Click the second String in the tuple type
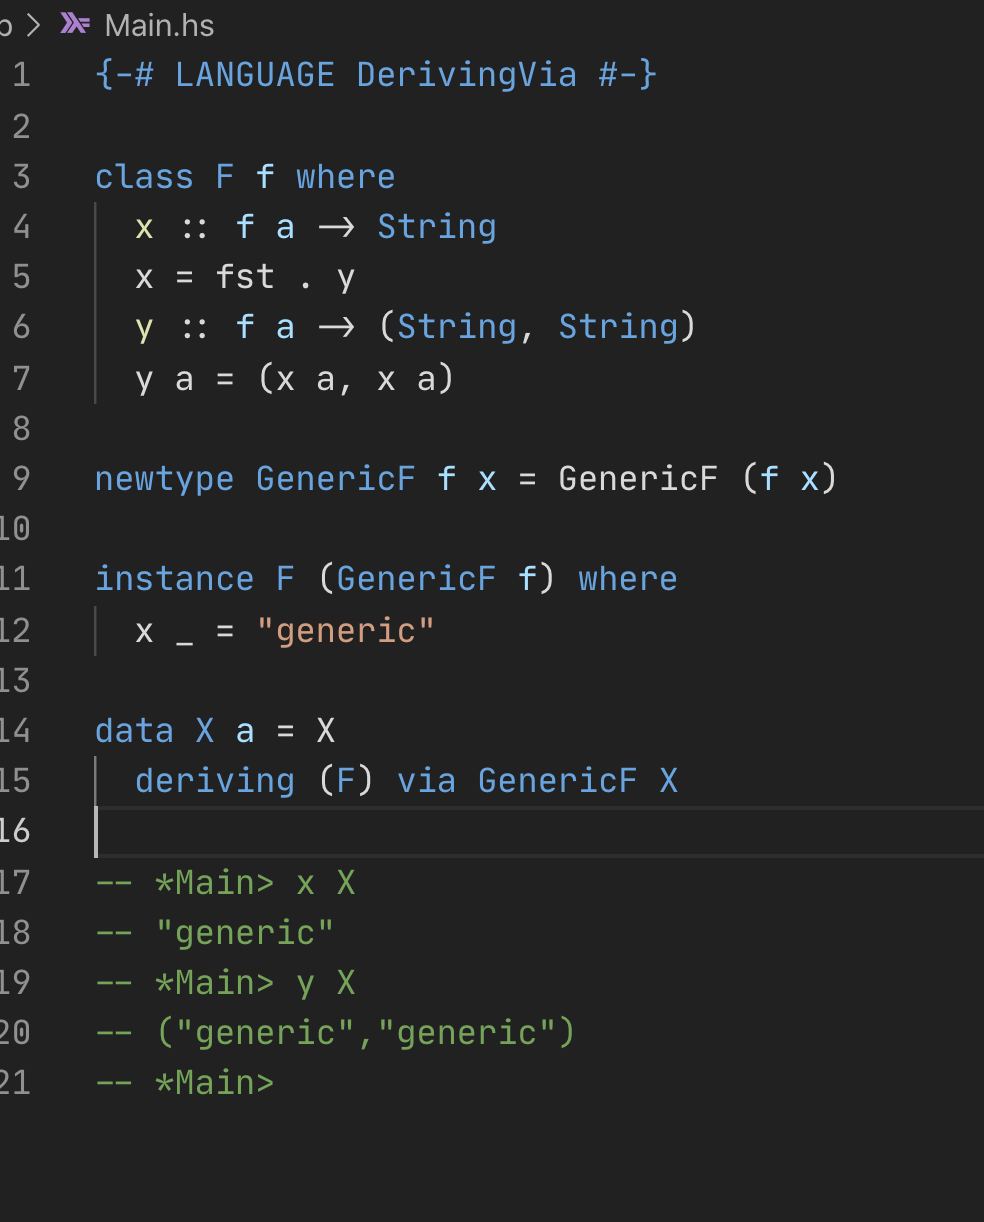 [x=618, y=327]
